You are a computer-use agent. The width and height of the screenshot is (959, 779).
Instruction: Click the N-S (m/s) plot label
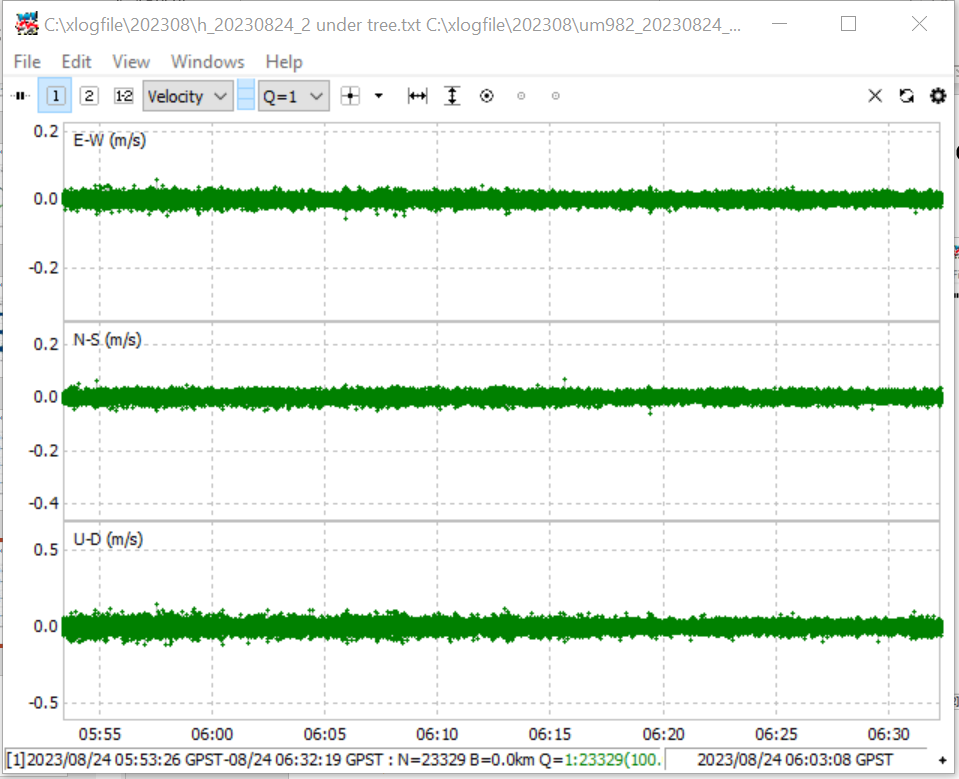click(x=108, y=340)
